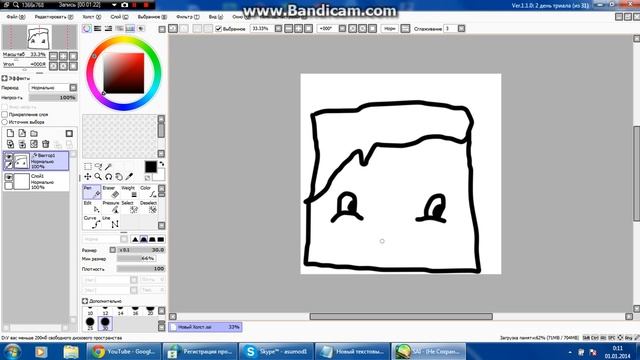This screenshot has width=640, height=360.
Task: Switch to the Новый Холст.sai document tab
Action: (x=206, y=327)
